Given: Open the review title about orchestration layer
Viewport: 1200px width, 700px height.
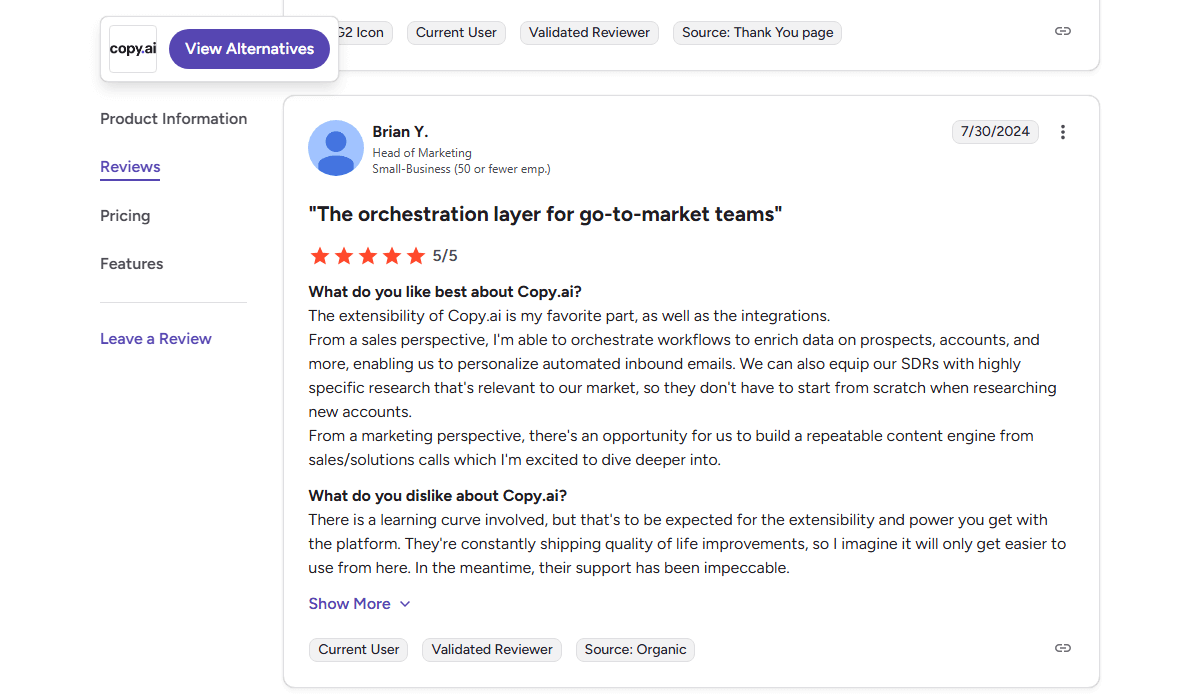Looking at the screenshot, I should (545, 214).
